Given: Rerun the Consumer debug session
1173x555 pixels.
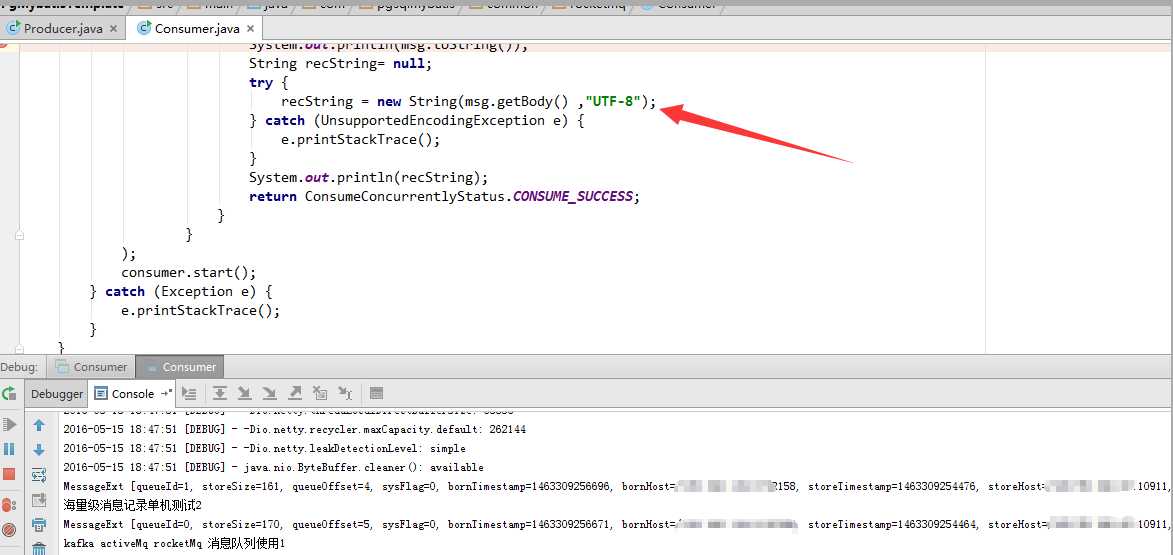Looking at the screenshot, I should pos(9,393).
